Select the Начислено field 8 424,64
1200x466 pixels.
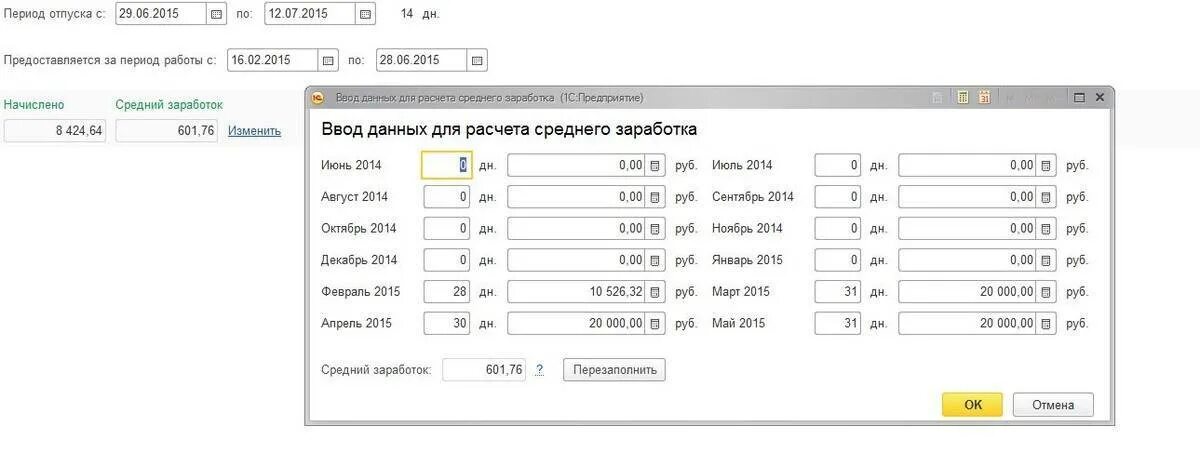click(56, 131)
